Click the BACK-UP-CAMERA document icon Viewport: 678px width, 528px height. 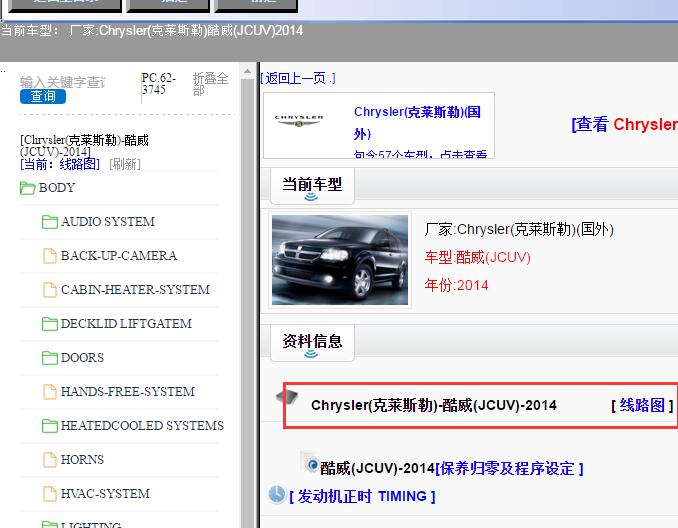click(x=50, y=256)
